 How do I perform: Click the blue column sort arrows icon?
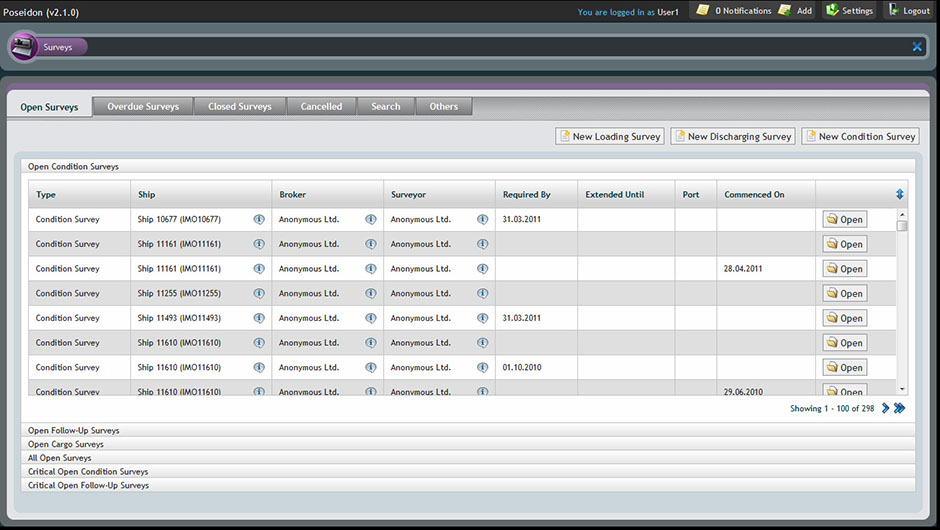coord(900,194)
